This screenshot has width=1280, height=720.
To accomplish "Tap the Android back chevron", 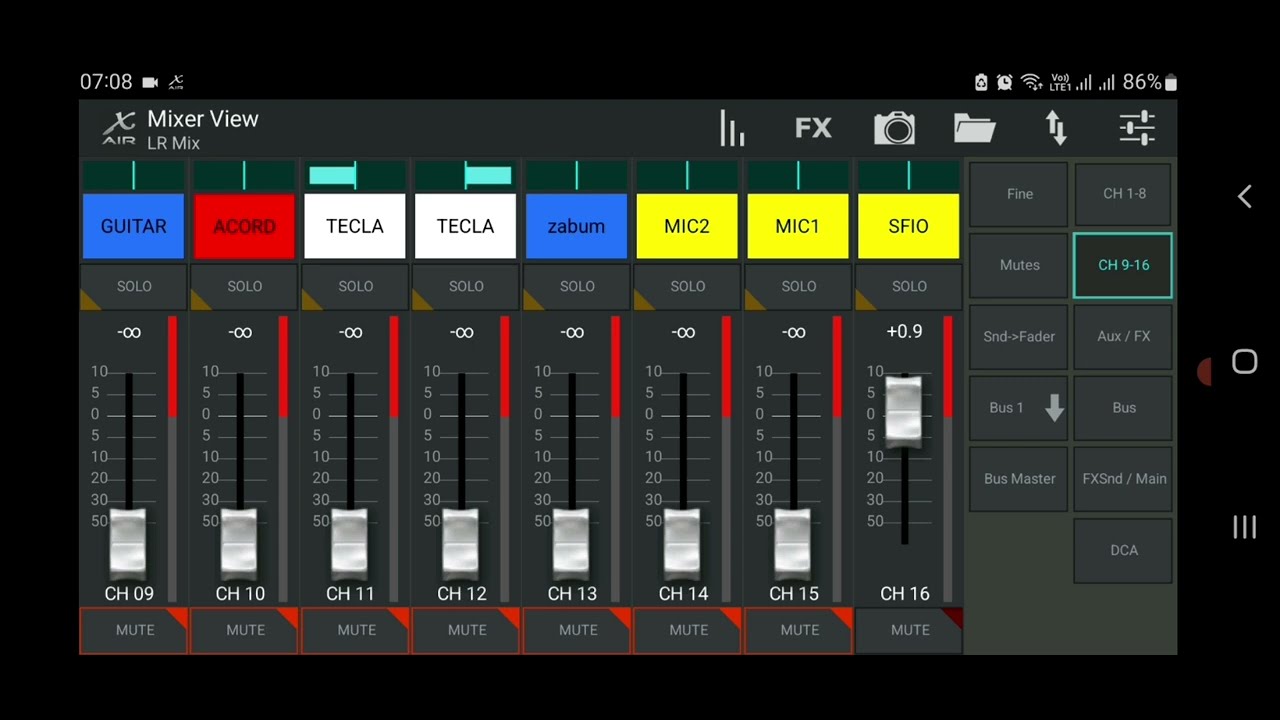I will pos(1244,196).
